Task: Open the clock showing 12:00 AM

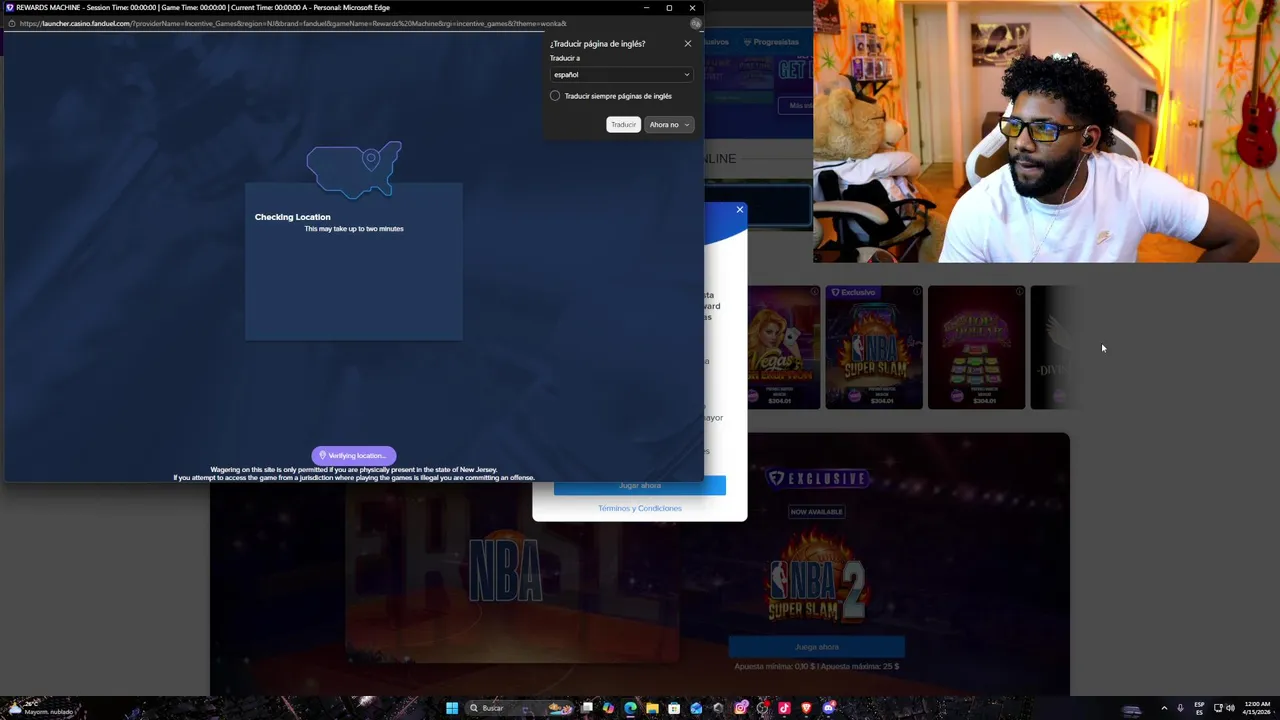Action: pos(1256,708)
